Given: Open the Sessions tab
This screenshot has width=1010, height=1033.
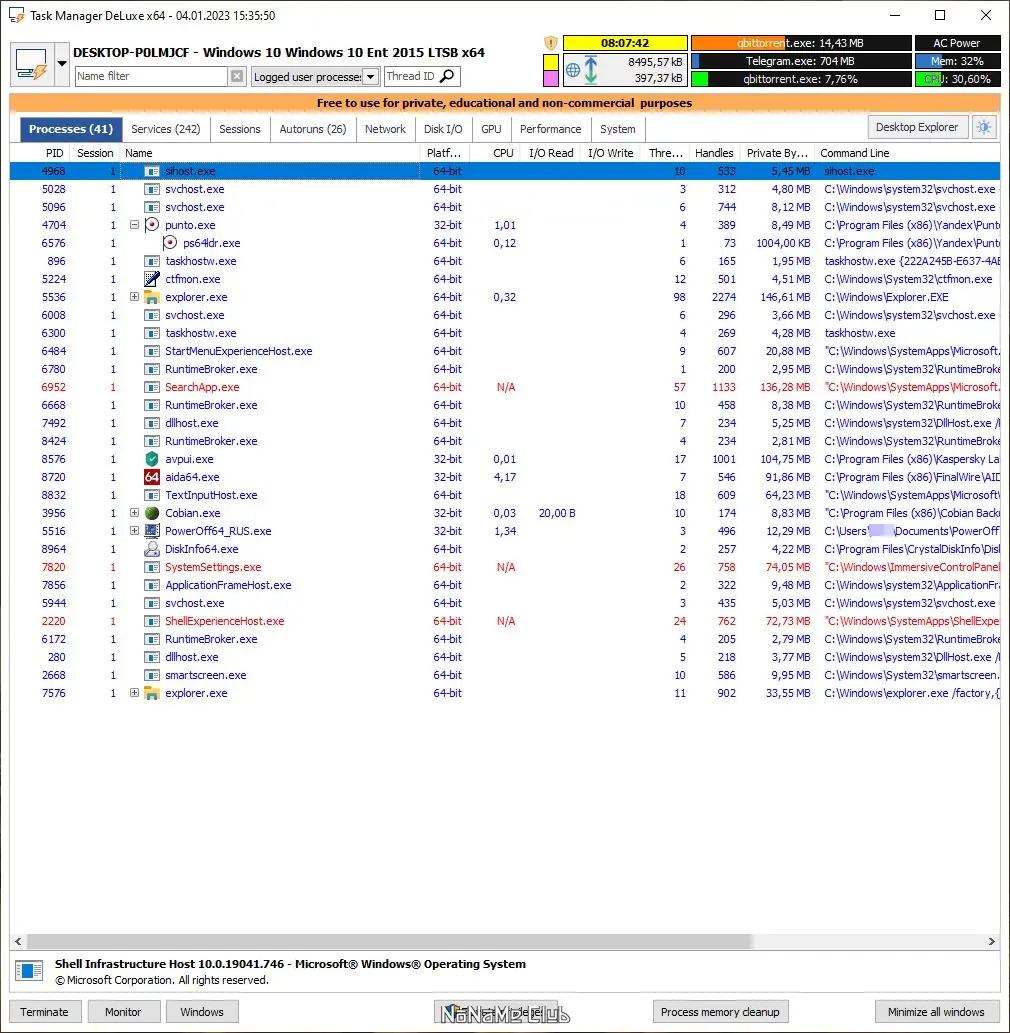Looking at the screenshot, I should pos(240,129).
